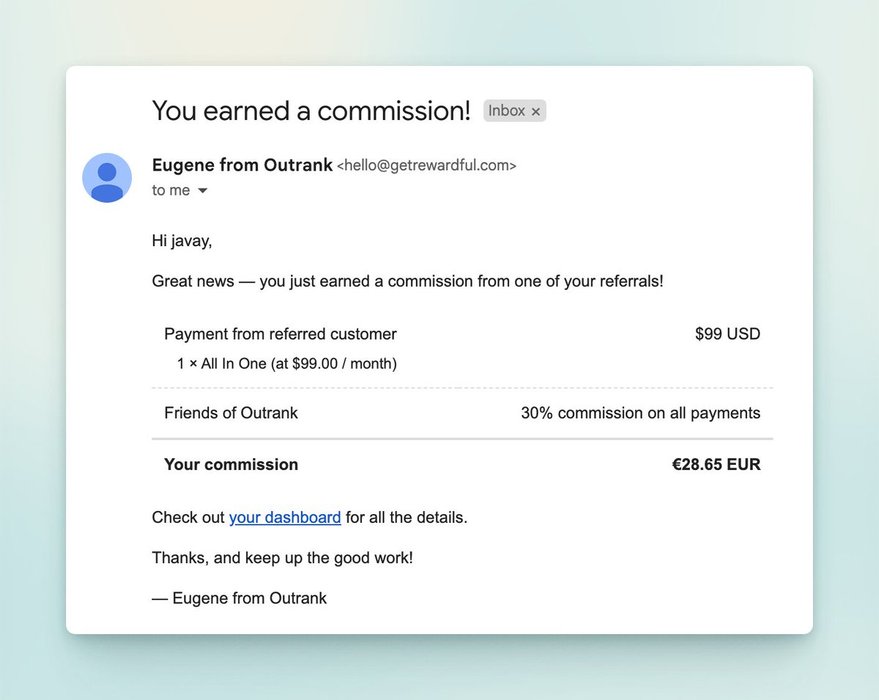Image resolution: width=879 pixels, height=700 pixels.
Task: Click the "Great news" commission sentence
Action: [407, 281]
